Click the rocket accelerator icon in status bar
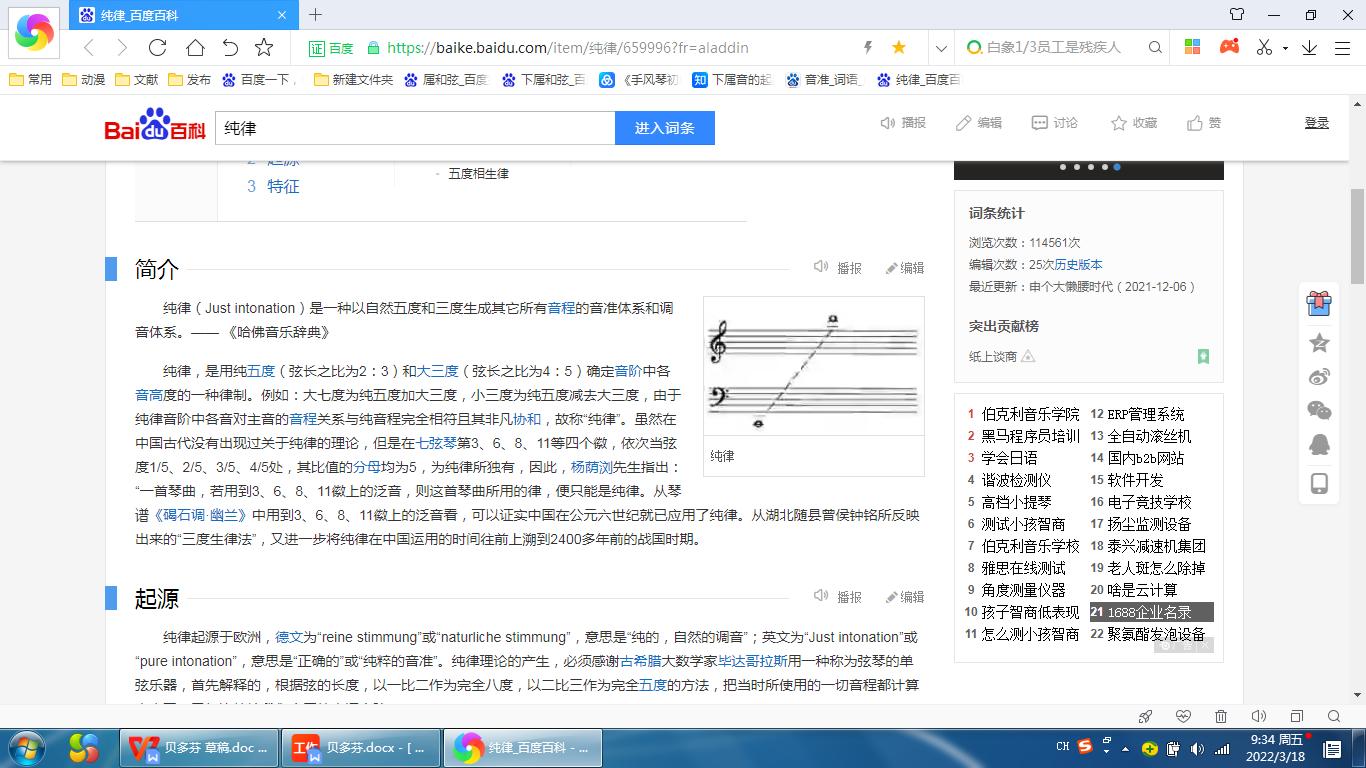The image size is (1366, 768). [x=1146, y=716]
